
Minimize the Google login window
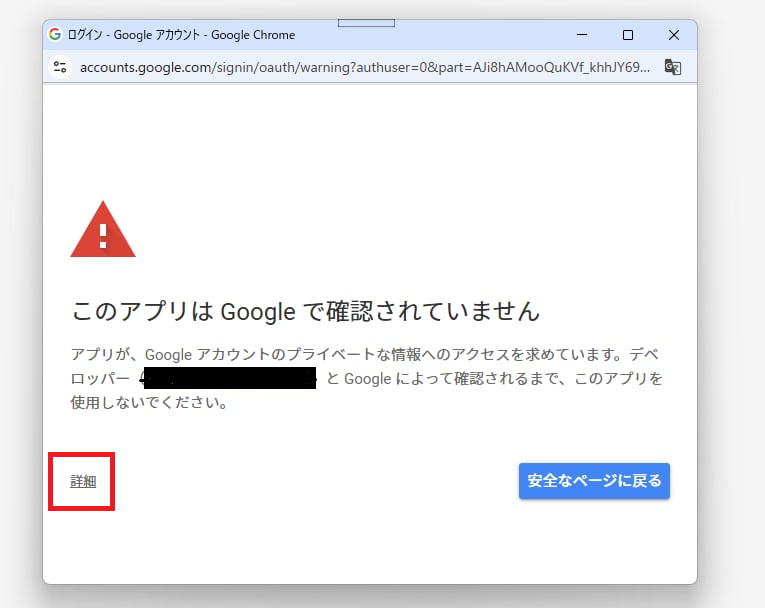tap(581, 35)
